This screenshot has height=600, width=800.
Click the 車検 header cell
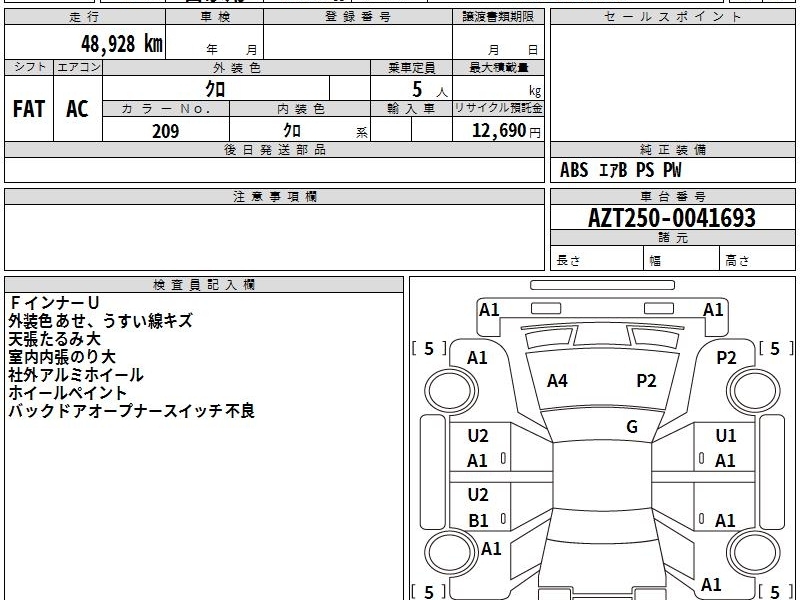[215, 17]
